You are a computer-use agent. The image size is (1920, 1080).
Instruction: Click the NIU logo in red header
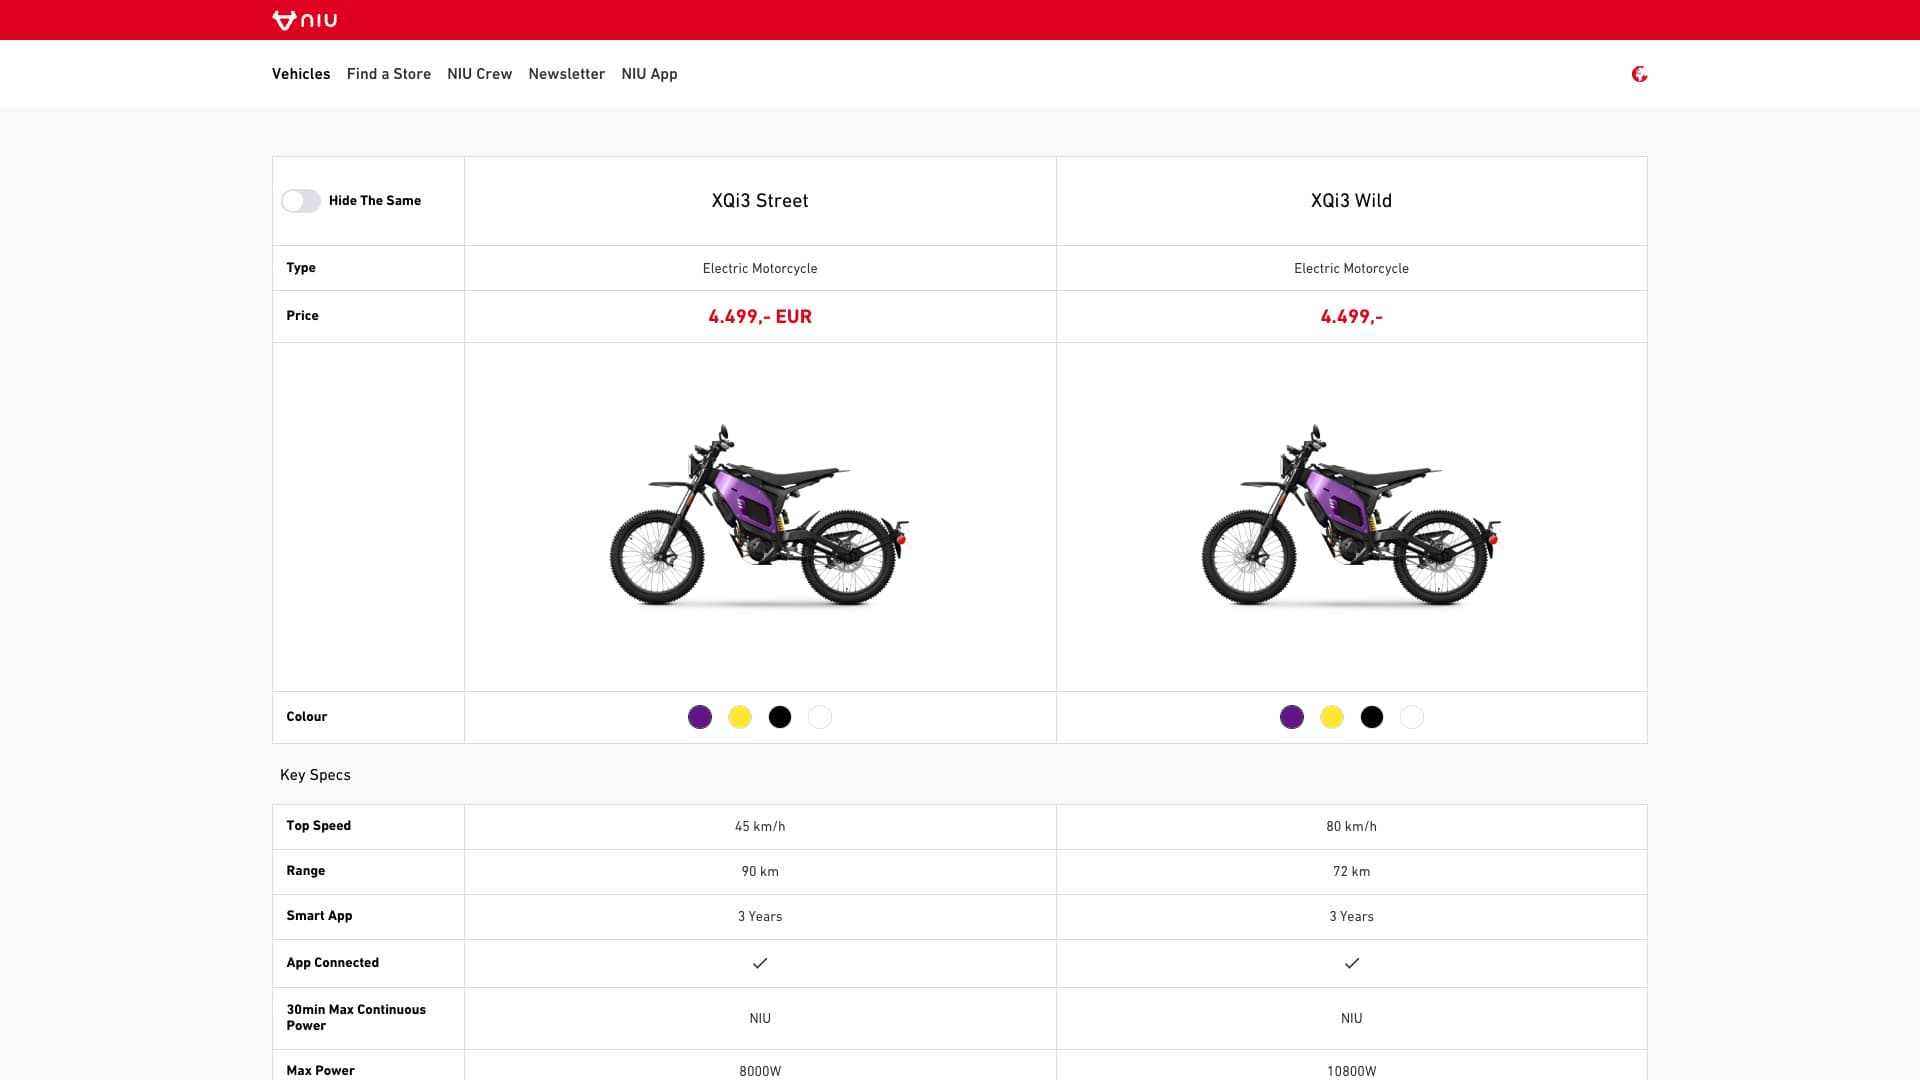click(x=305, y=20)
